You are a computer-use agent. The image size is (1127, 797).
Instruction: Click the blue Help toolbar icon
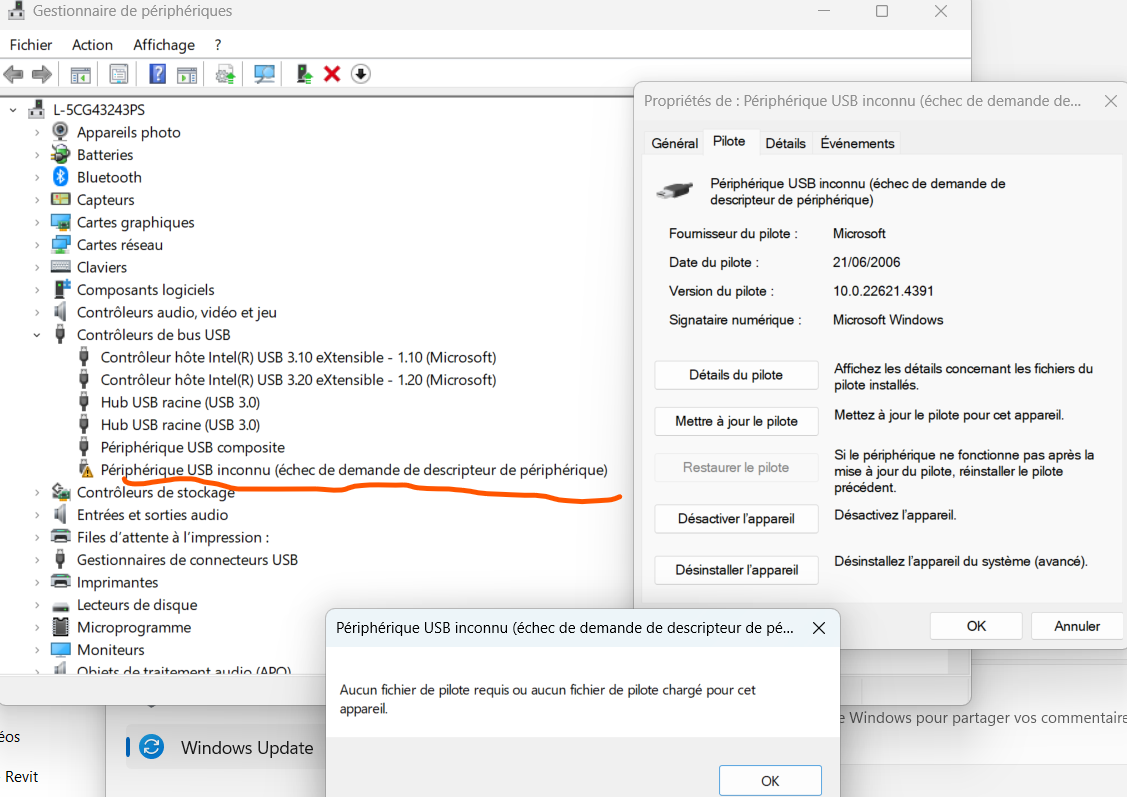point(157,74)
